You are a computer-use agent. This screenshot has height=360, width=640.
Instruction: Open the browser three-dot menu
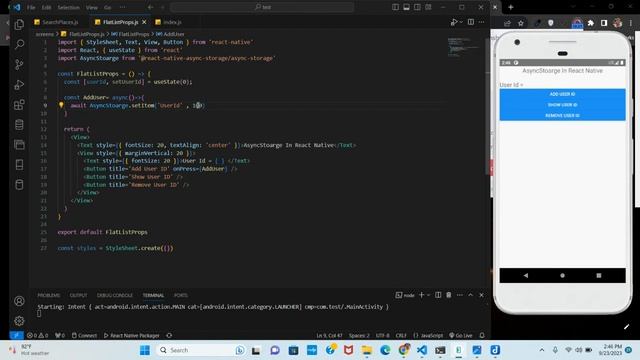coord(631,23)
